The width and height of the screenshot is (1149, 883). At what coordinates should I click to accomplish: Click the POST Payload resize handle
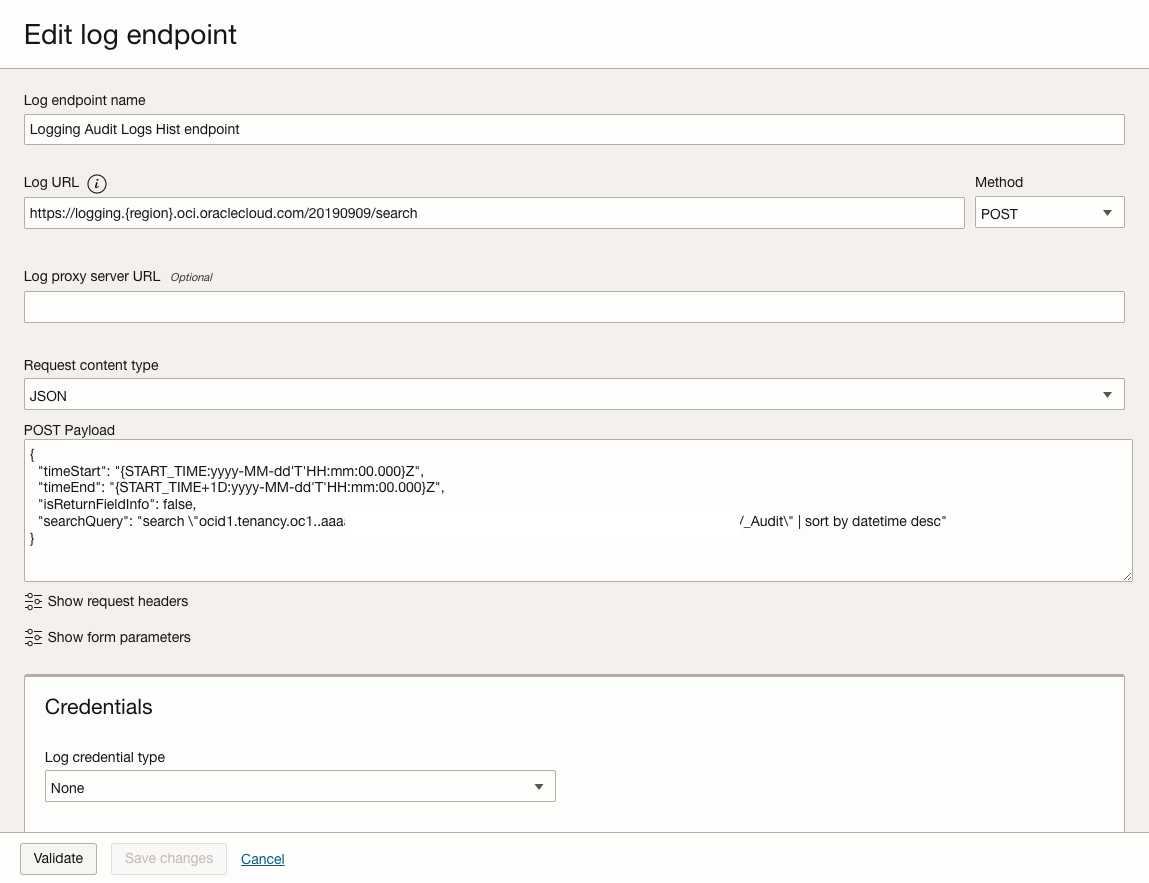pos(1128,574)
